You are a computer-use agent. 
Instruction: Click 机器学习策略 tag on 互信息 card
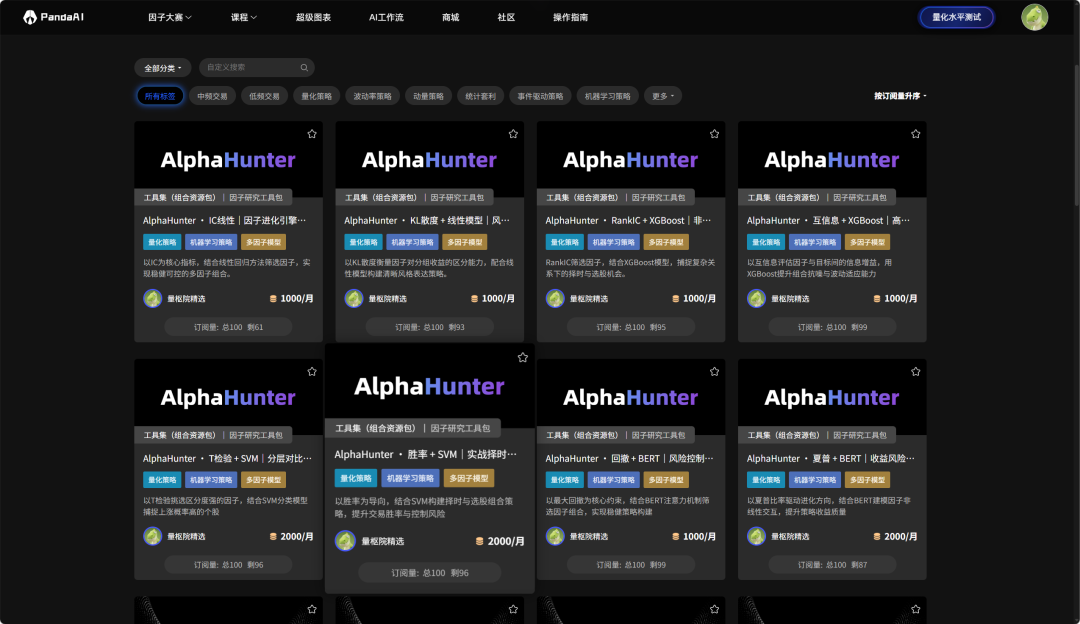tap(814, 242)
